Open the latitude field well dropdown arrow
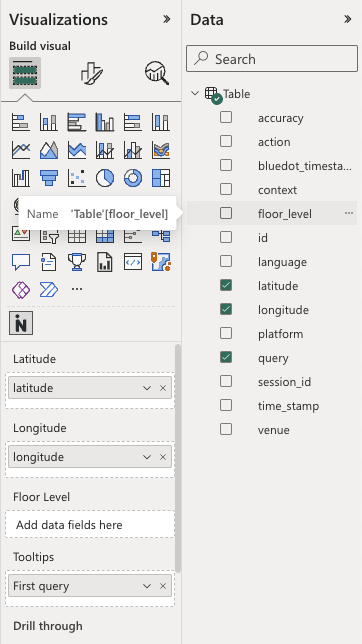The image size is (362, 644). click(x=147, y=388)
